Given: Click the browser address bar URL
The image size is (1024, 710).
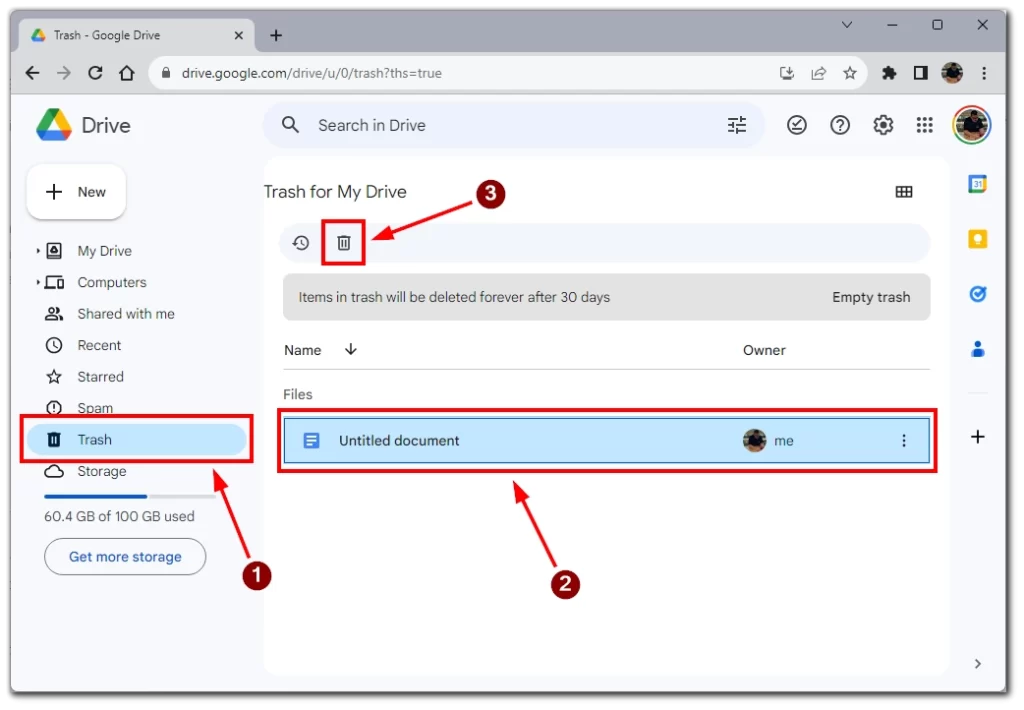Looking at the screenshot, I should click(x=312, y=73).
